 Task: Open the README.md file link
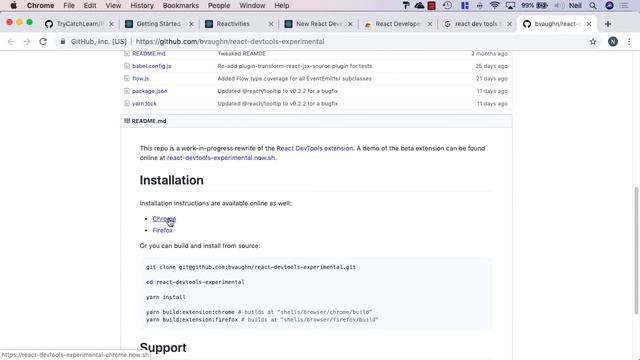[149, 53]
